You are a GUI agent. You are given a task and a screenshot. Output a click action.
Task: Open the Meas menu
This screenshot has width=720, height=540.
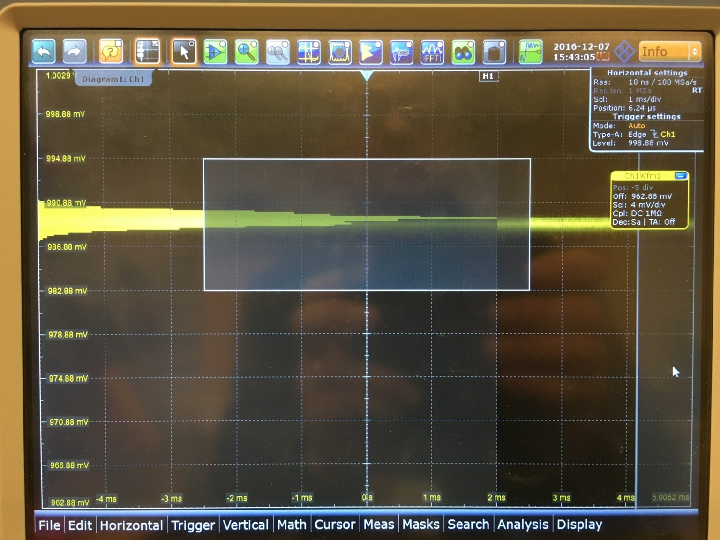378,524
